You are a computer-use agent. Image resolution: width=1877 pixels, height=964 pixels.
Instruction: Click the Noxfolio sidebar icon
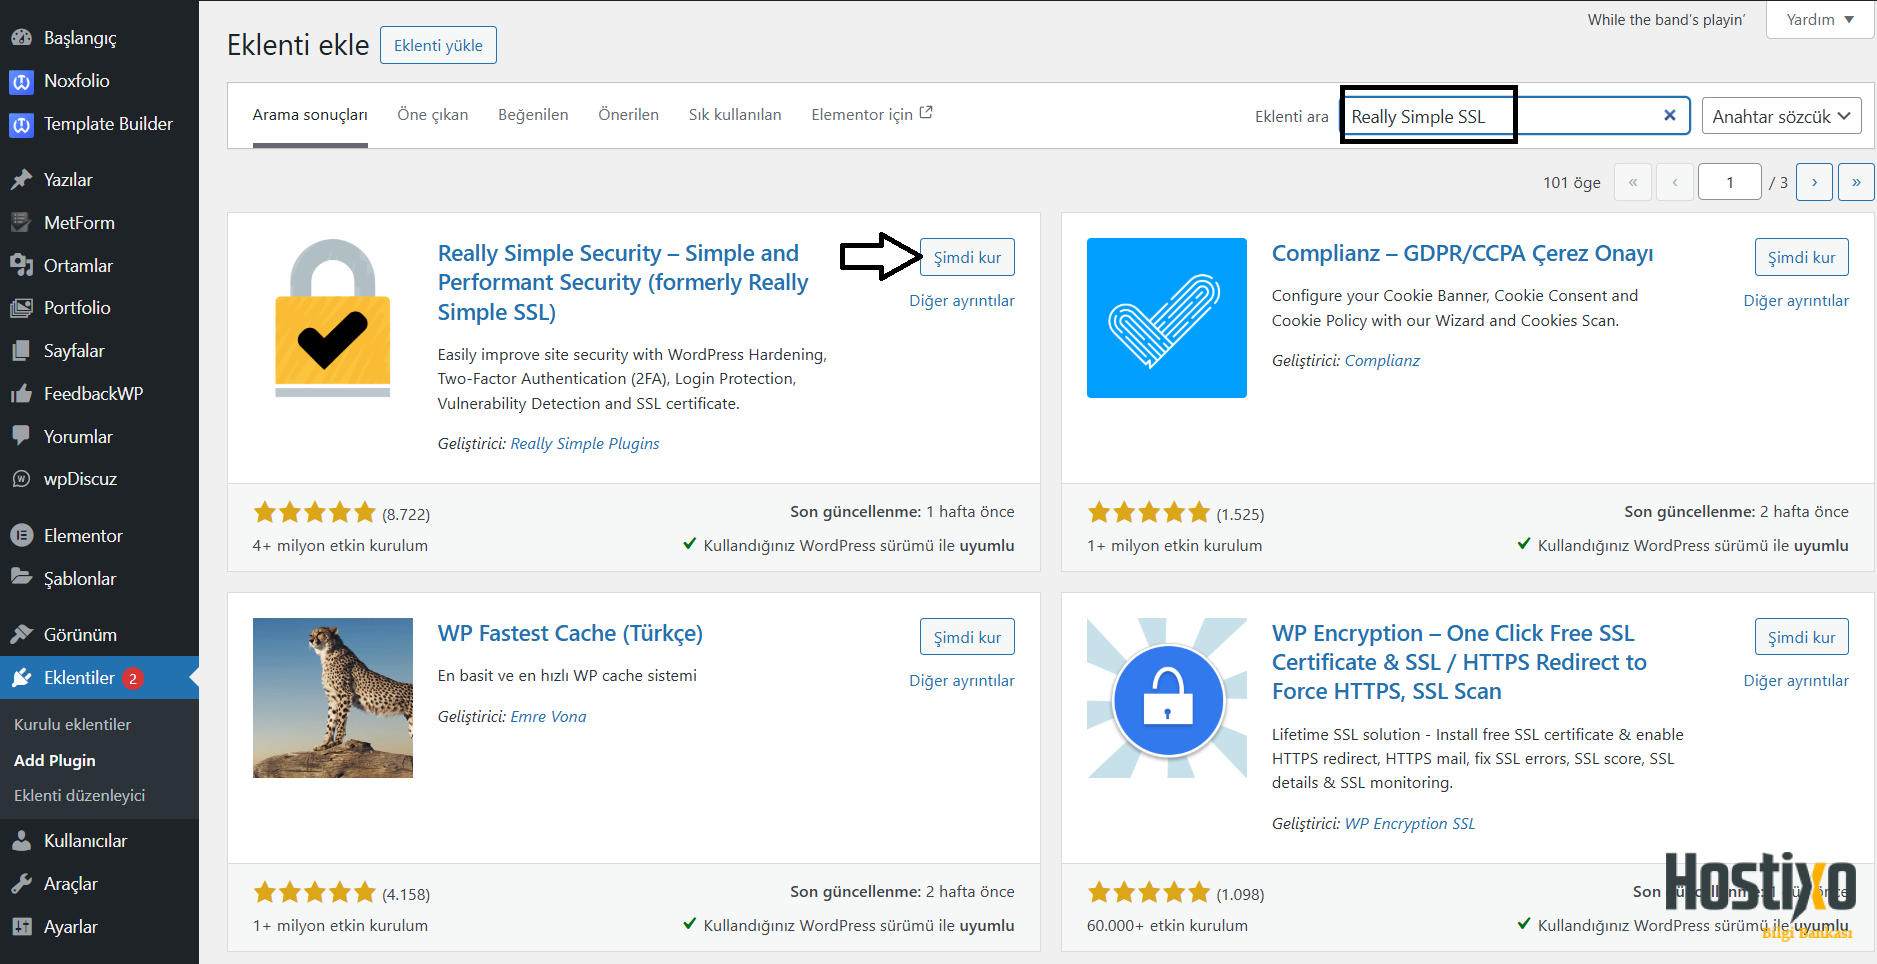click(21, 81)
